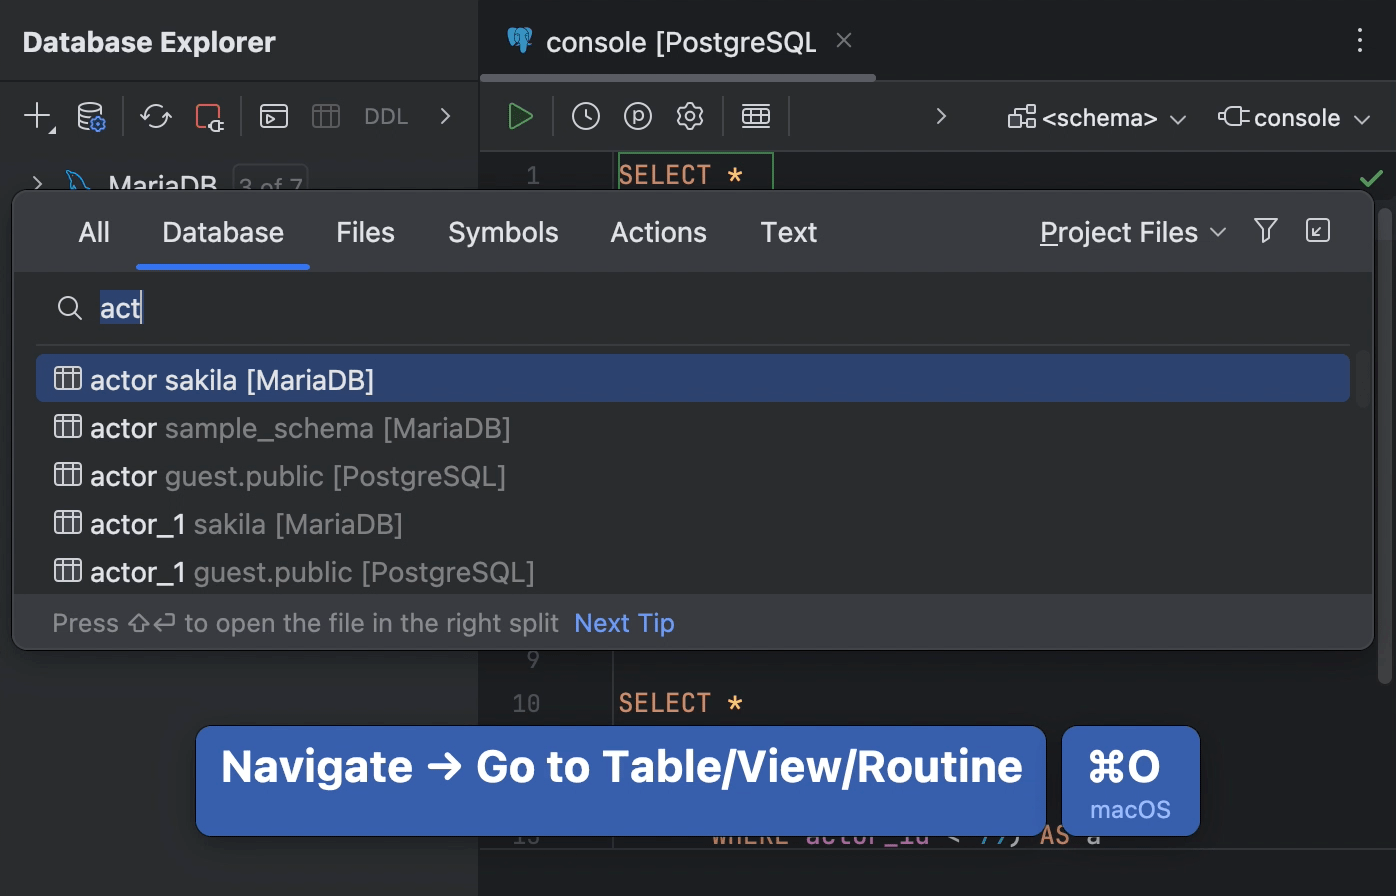Run the query with green Execute button
The height and width of the screenshot is (896, 1396).
point(520,117)
